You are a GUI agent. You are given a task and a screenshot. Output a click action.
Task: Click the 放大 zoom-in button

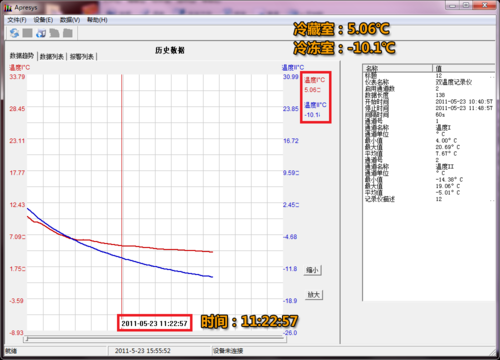pos(314,295)
